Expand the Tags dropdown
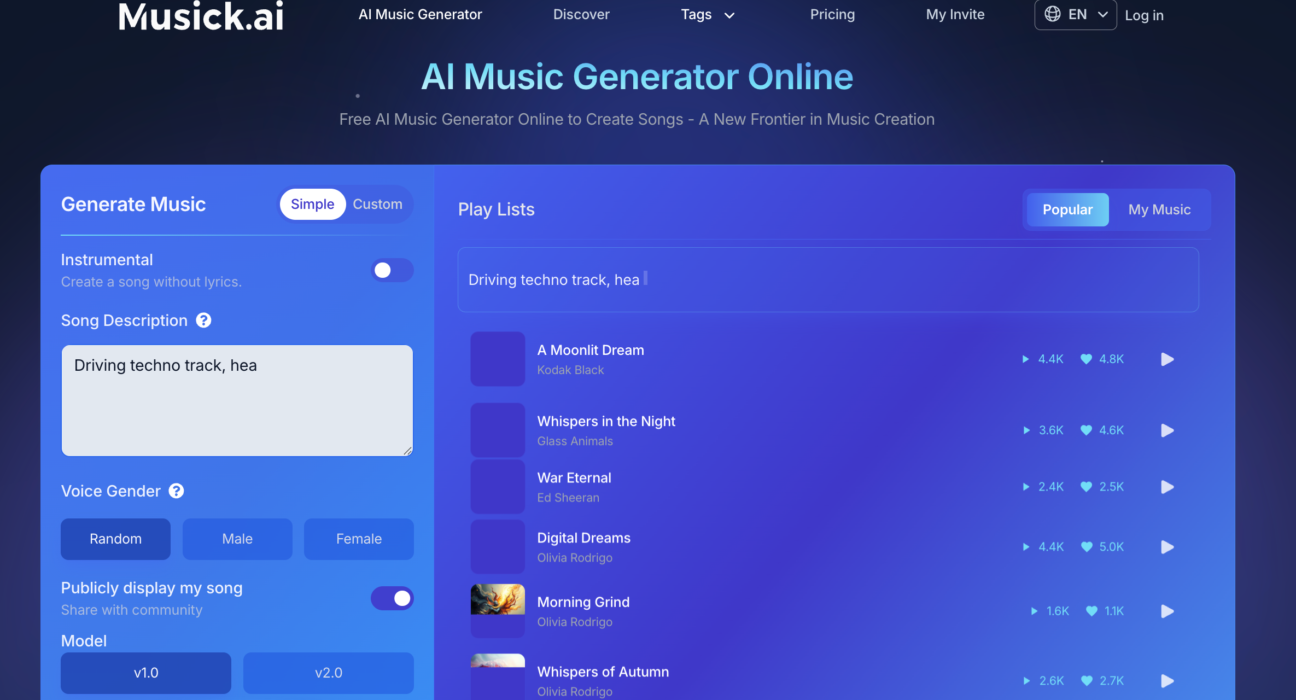The image size is (1296, 700). [707, 15]
